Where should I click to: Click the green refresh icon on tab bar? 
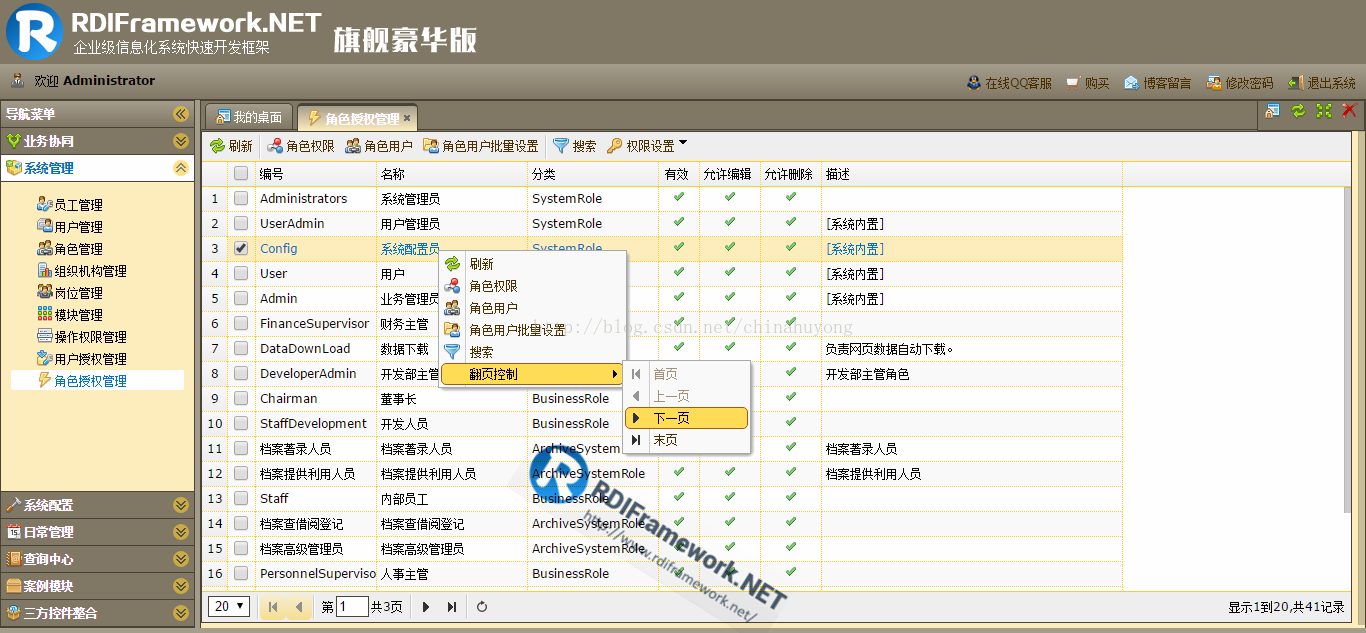1298,111
